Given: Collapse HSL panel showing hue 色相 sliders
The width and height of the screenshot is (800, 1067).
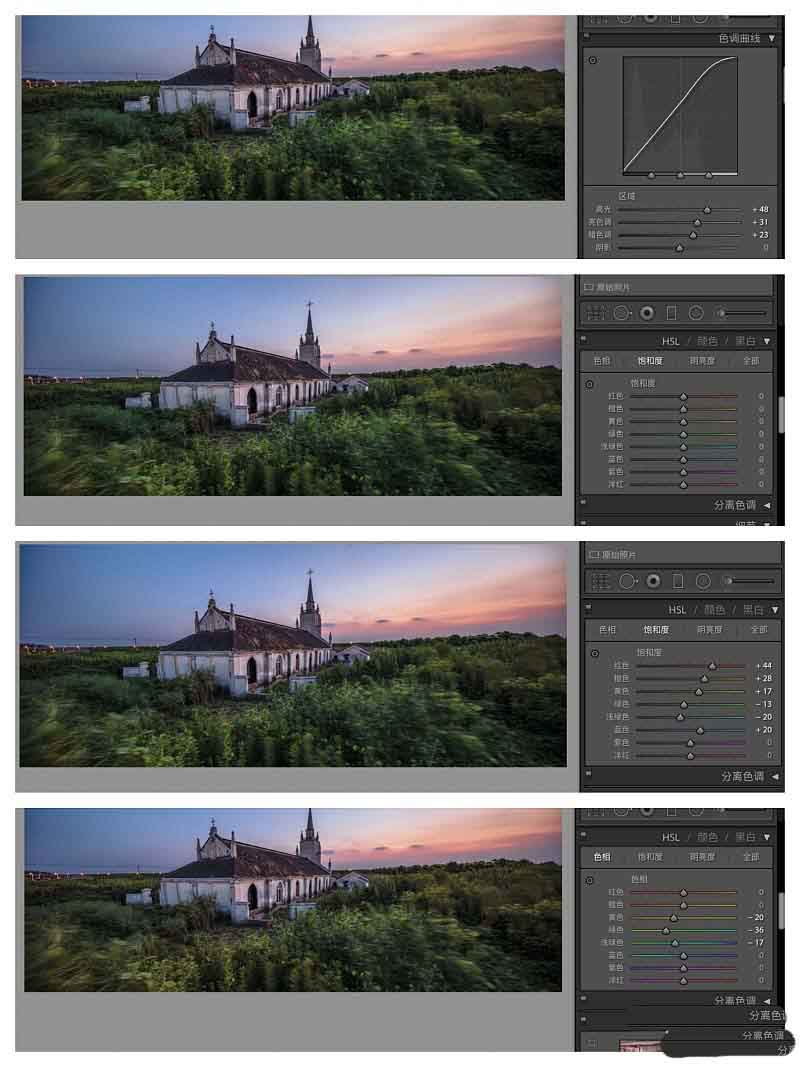Looking at the screenshot, I should (768, 837).
